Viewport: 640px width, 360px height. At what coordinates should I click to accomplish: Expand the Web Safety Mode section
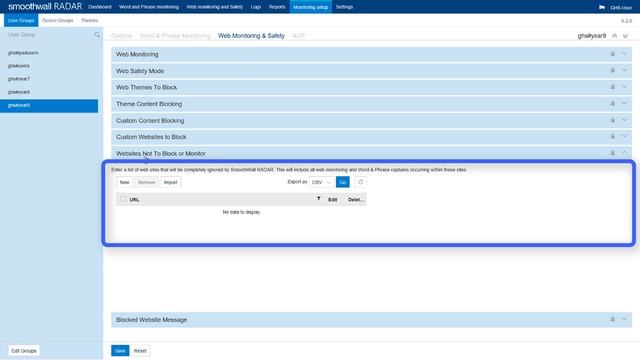[x=624, y=71]
